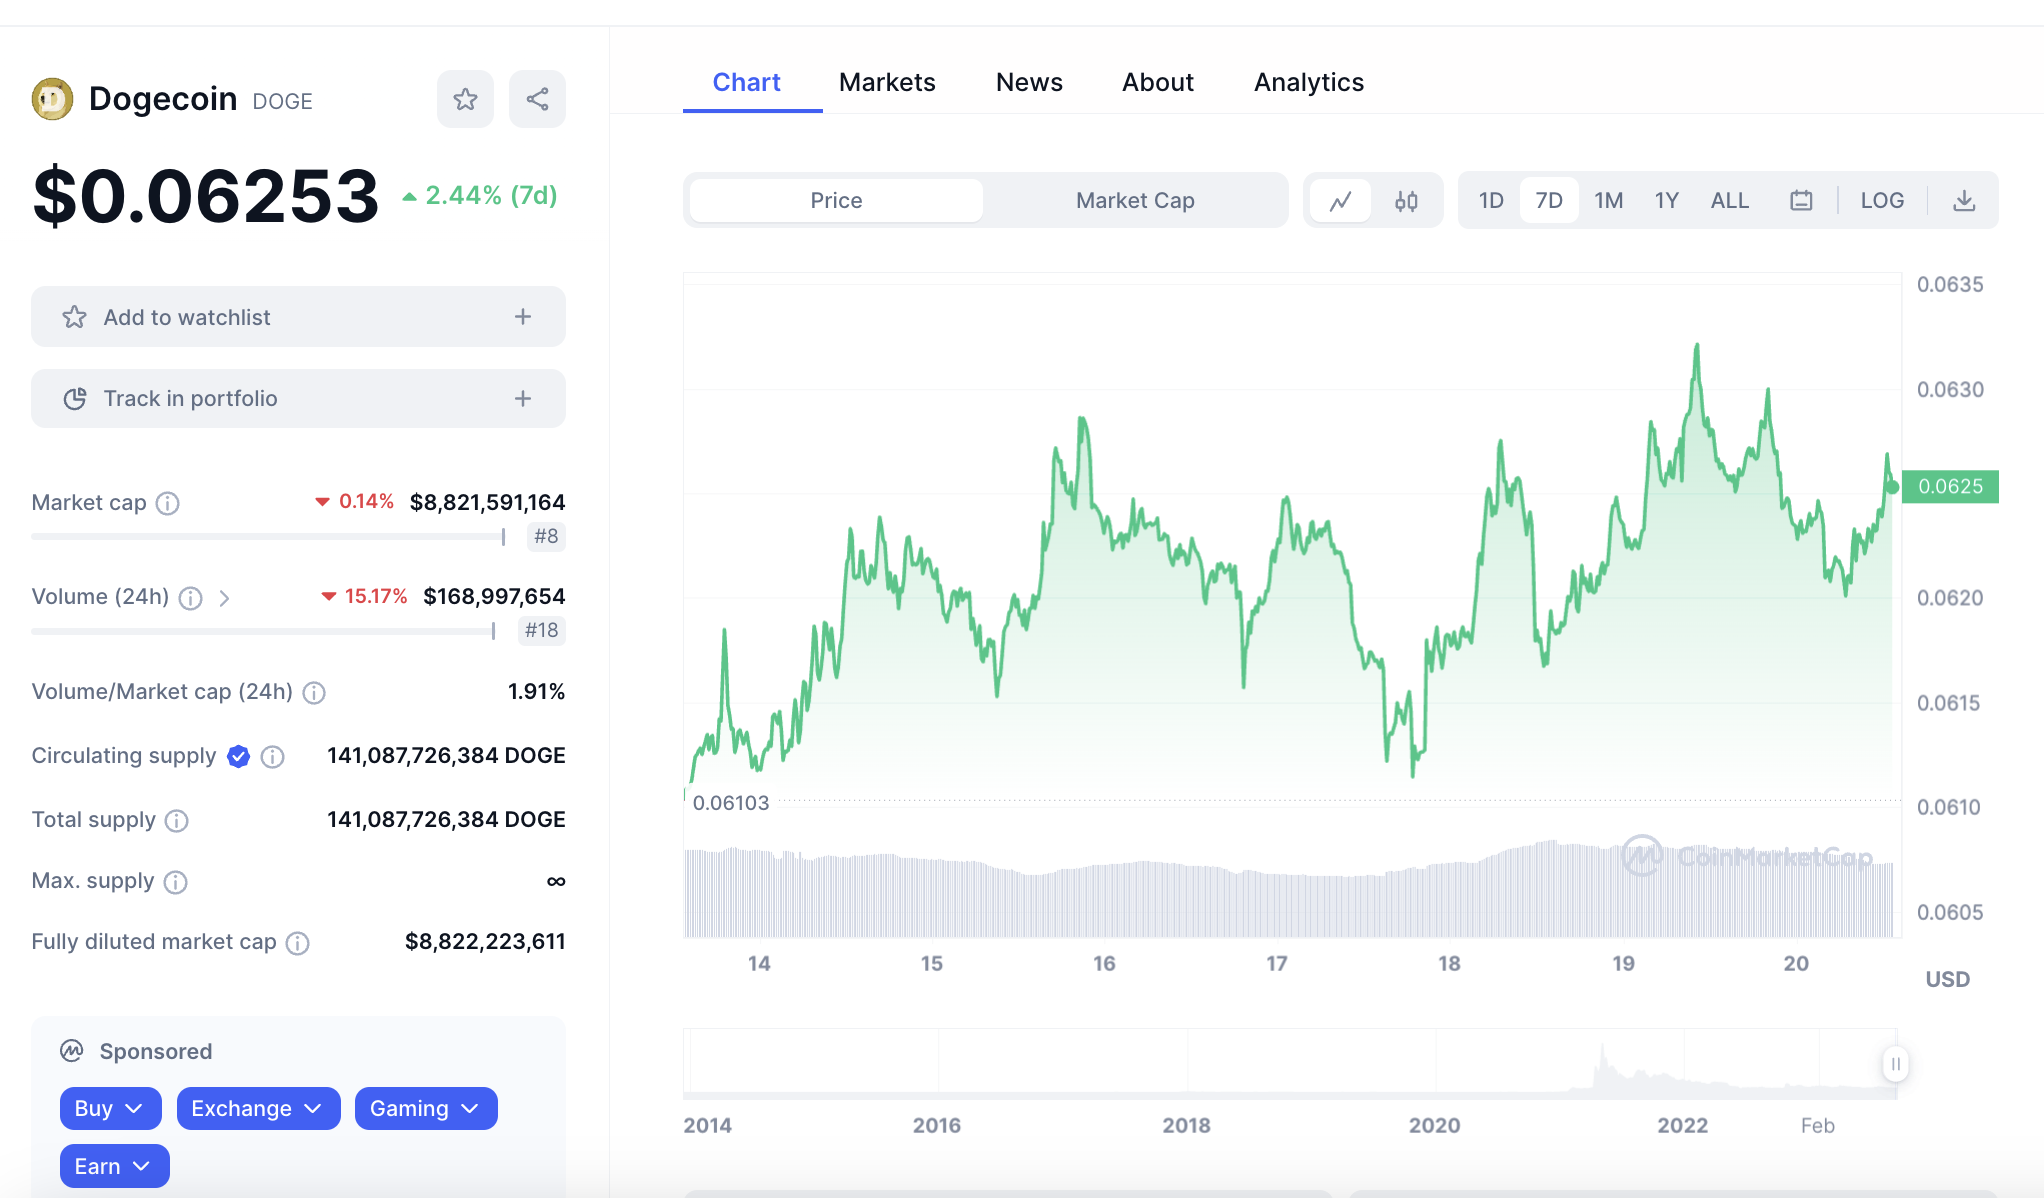
Task: Click the Max. supply info icon
Action: point(176,882)
